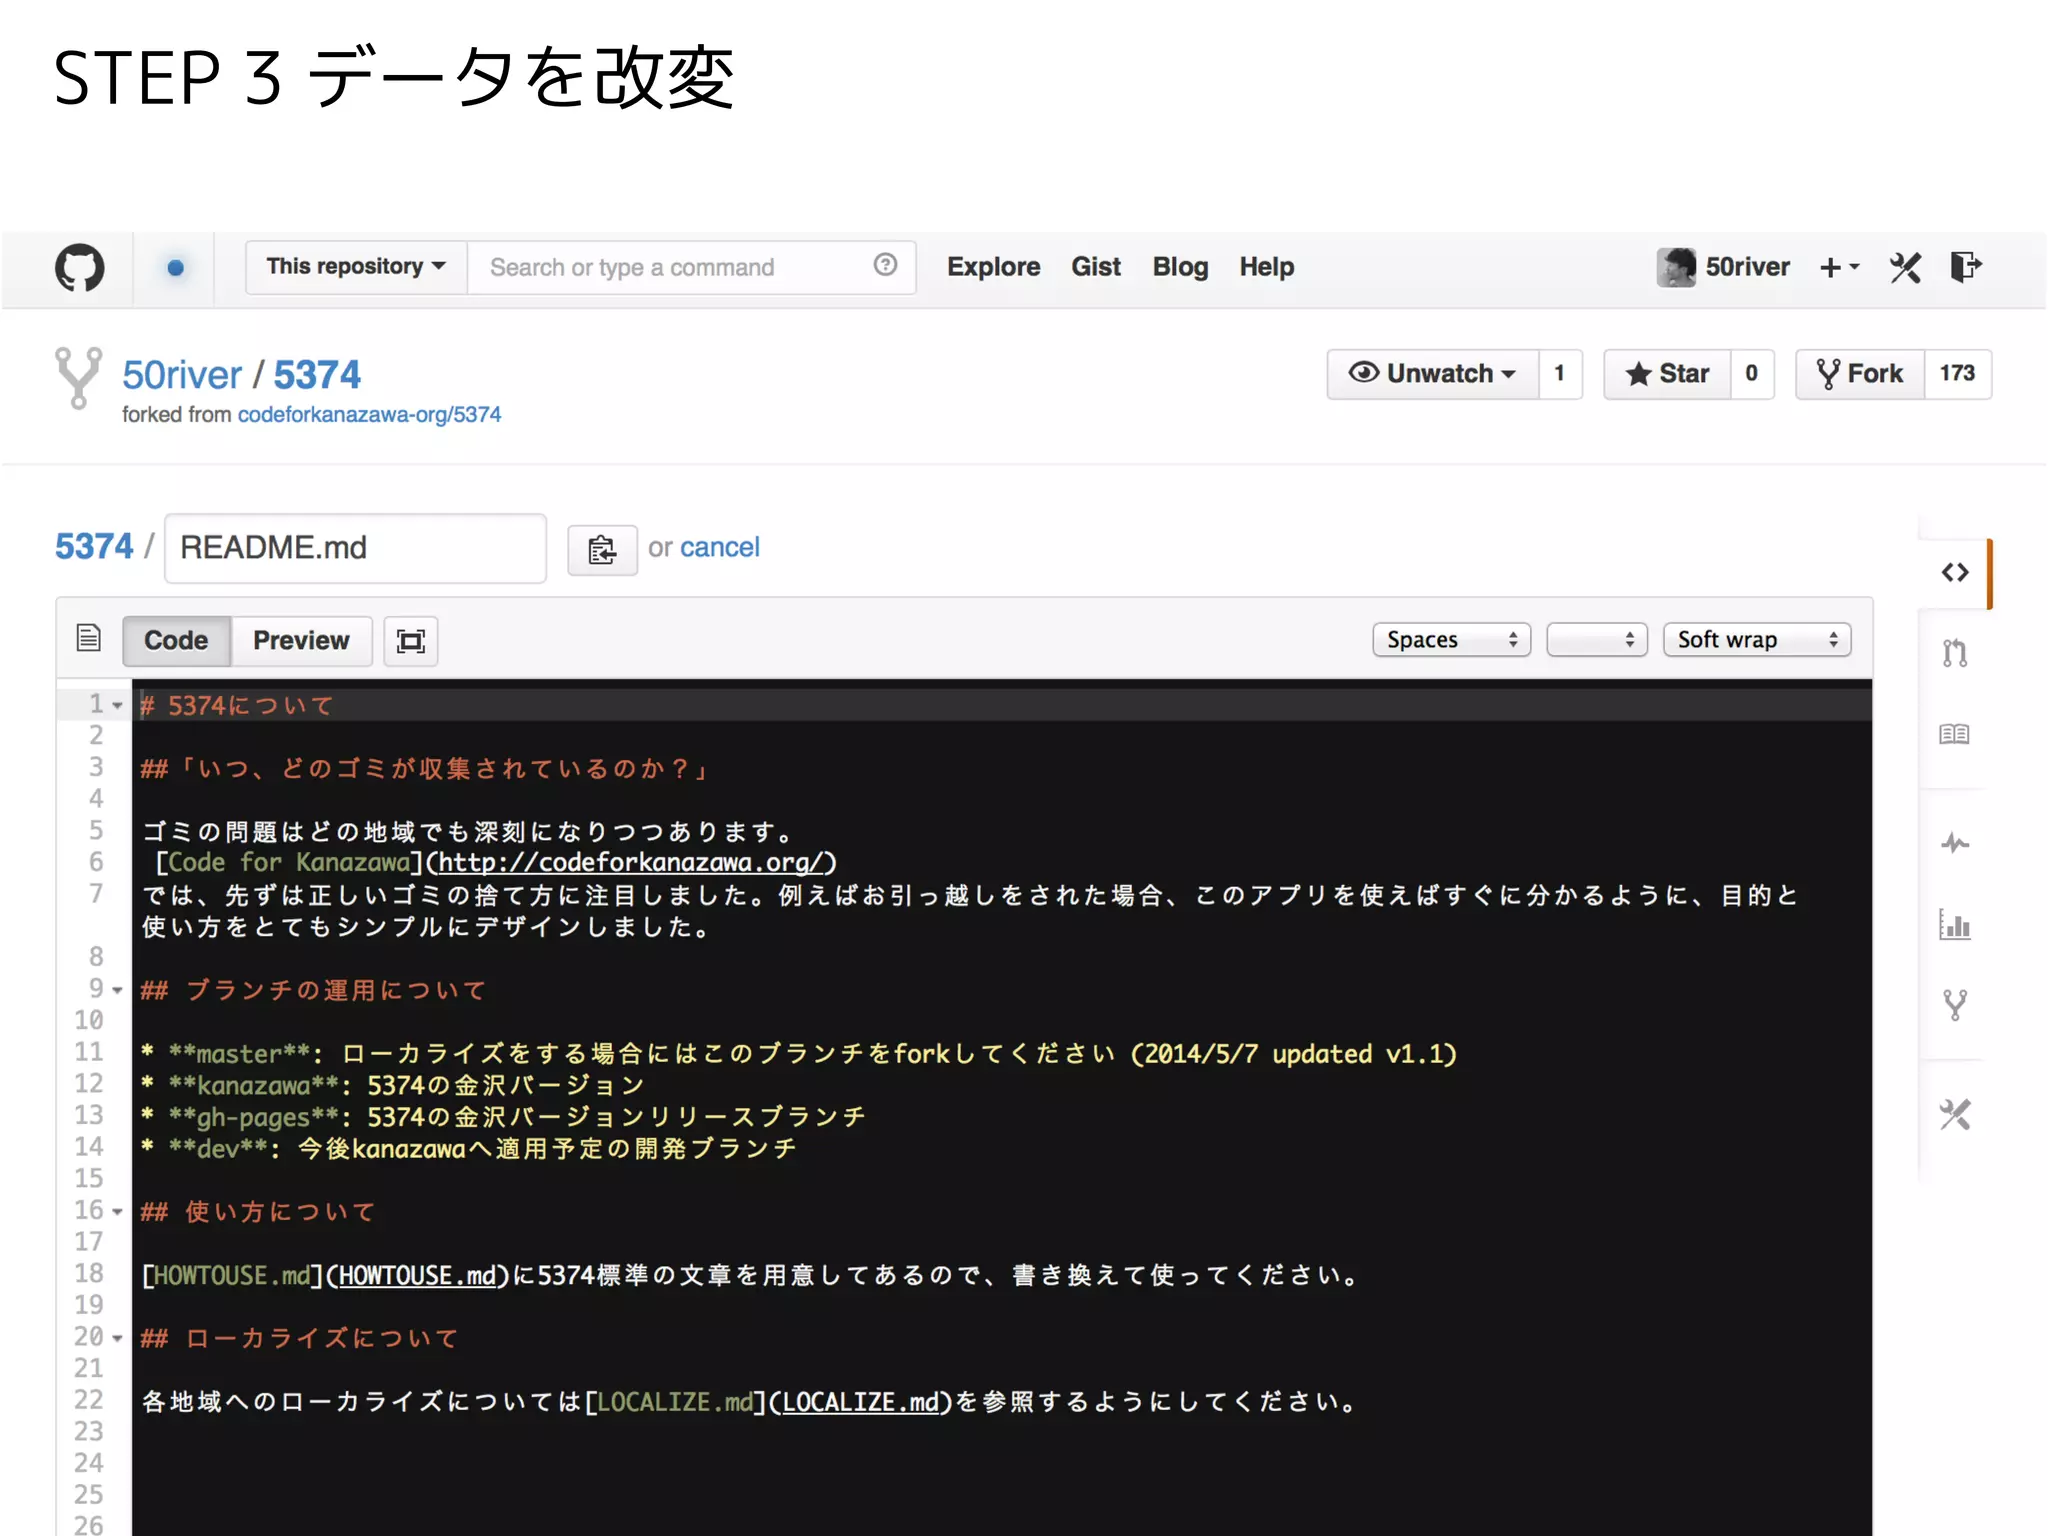Click the **gh-pages** bullet line

pos(503,1117)
